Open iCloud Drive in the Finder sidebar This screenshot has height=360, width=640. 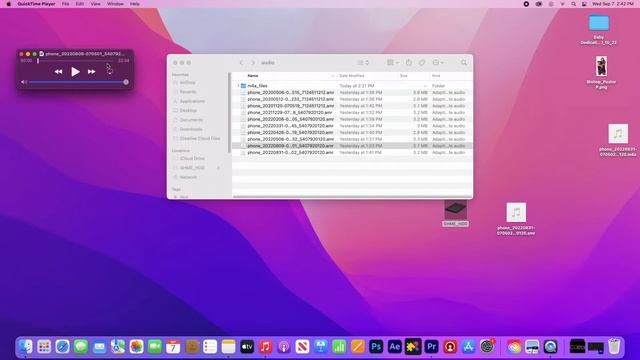click(192, 158)
